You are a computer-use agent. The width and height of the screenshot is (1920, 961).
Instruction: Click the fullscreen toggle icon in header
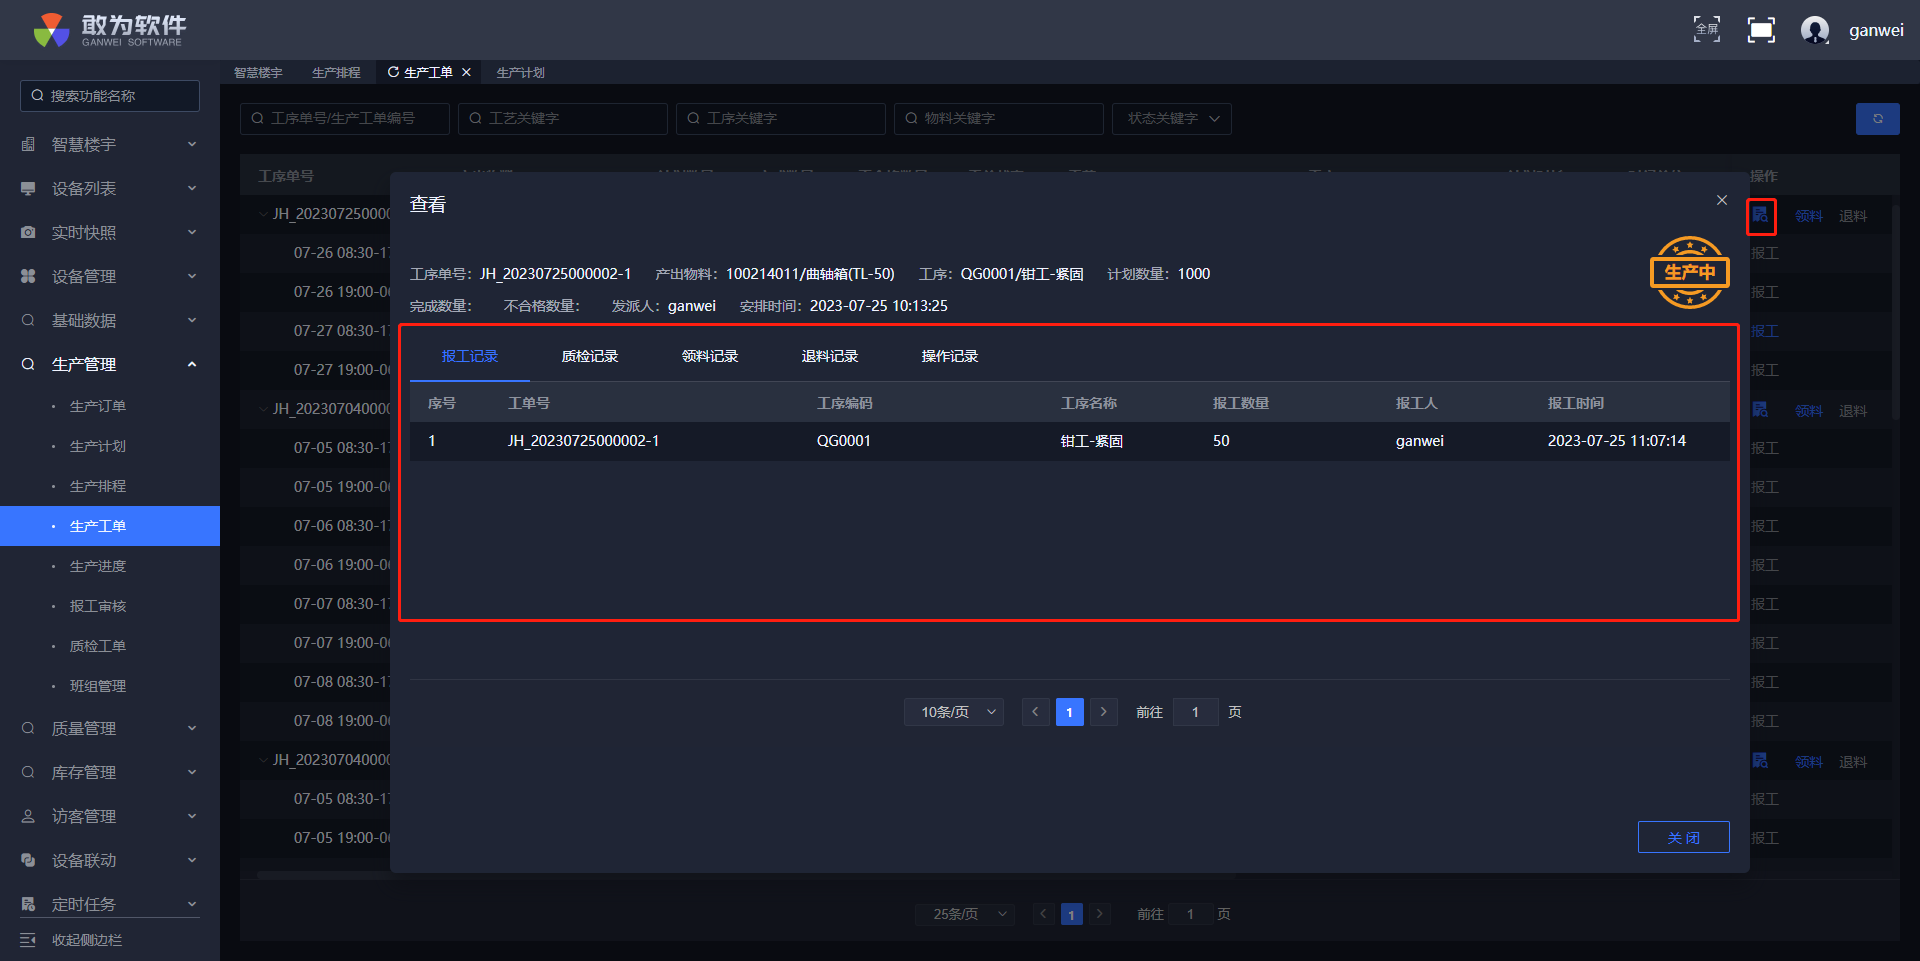(1706, 30)
